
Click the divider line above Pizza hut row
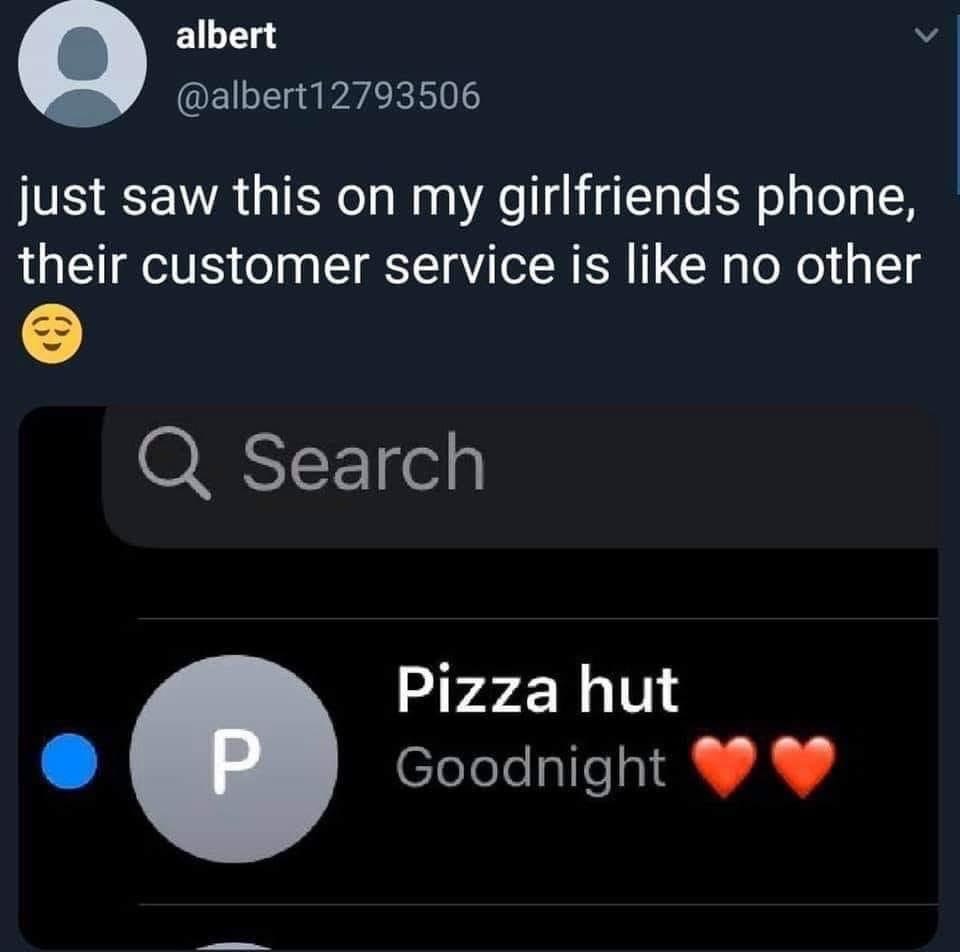[x=538, y=618]
